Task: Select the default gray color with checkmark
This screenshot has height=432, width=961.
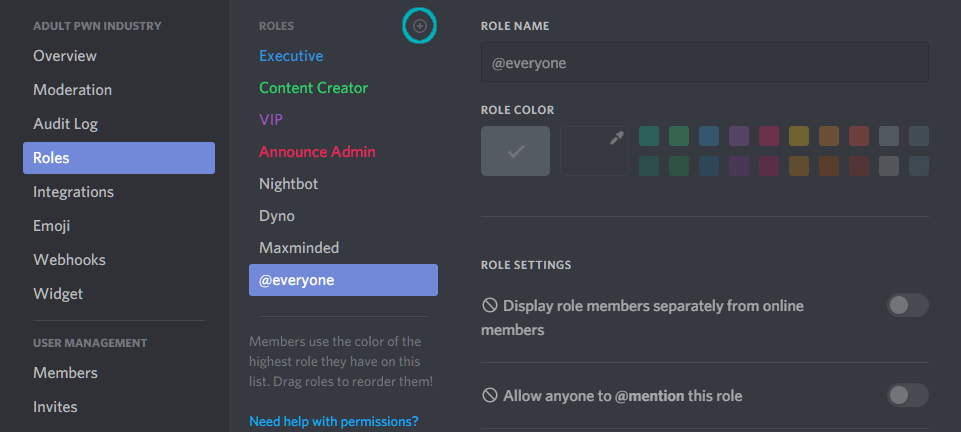Action: click(515, 151)
